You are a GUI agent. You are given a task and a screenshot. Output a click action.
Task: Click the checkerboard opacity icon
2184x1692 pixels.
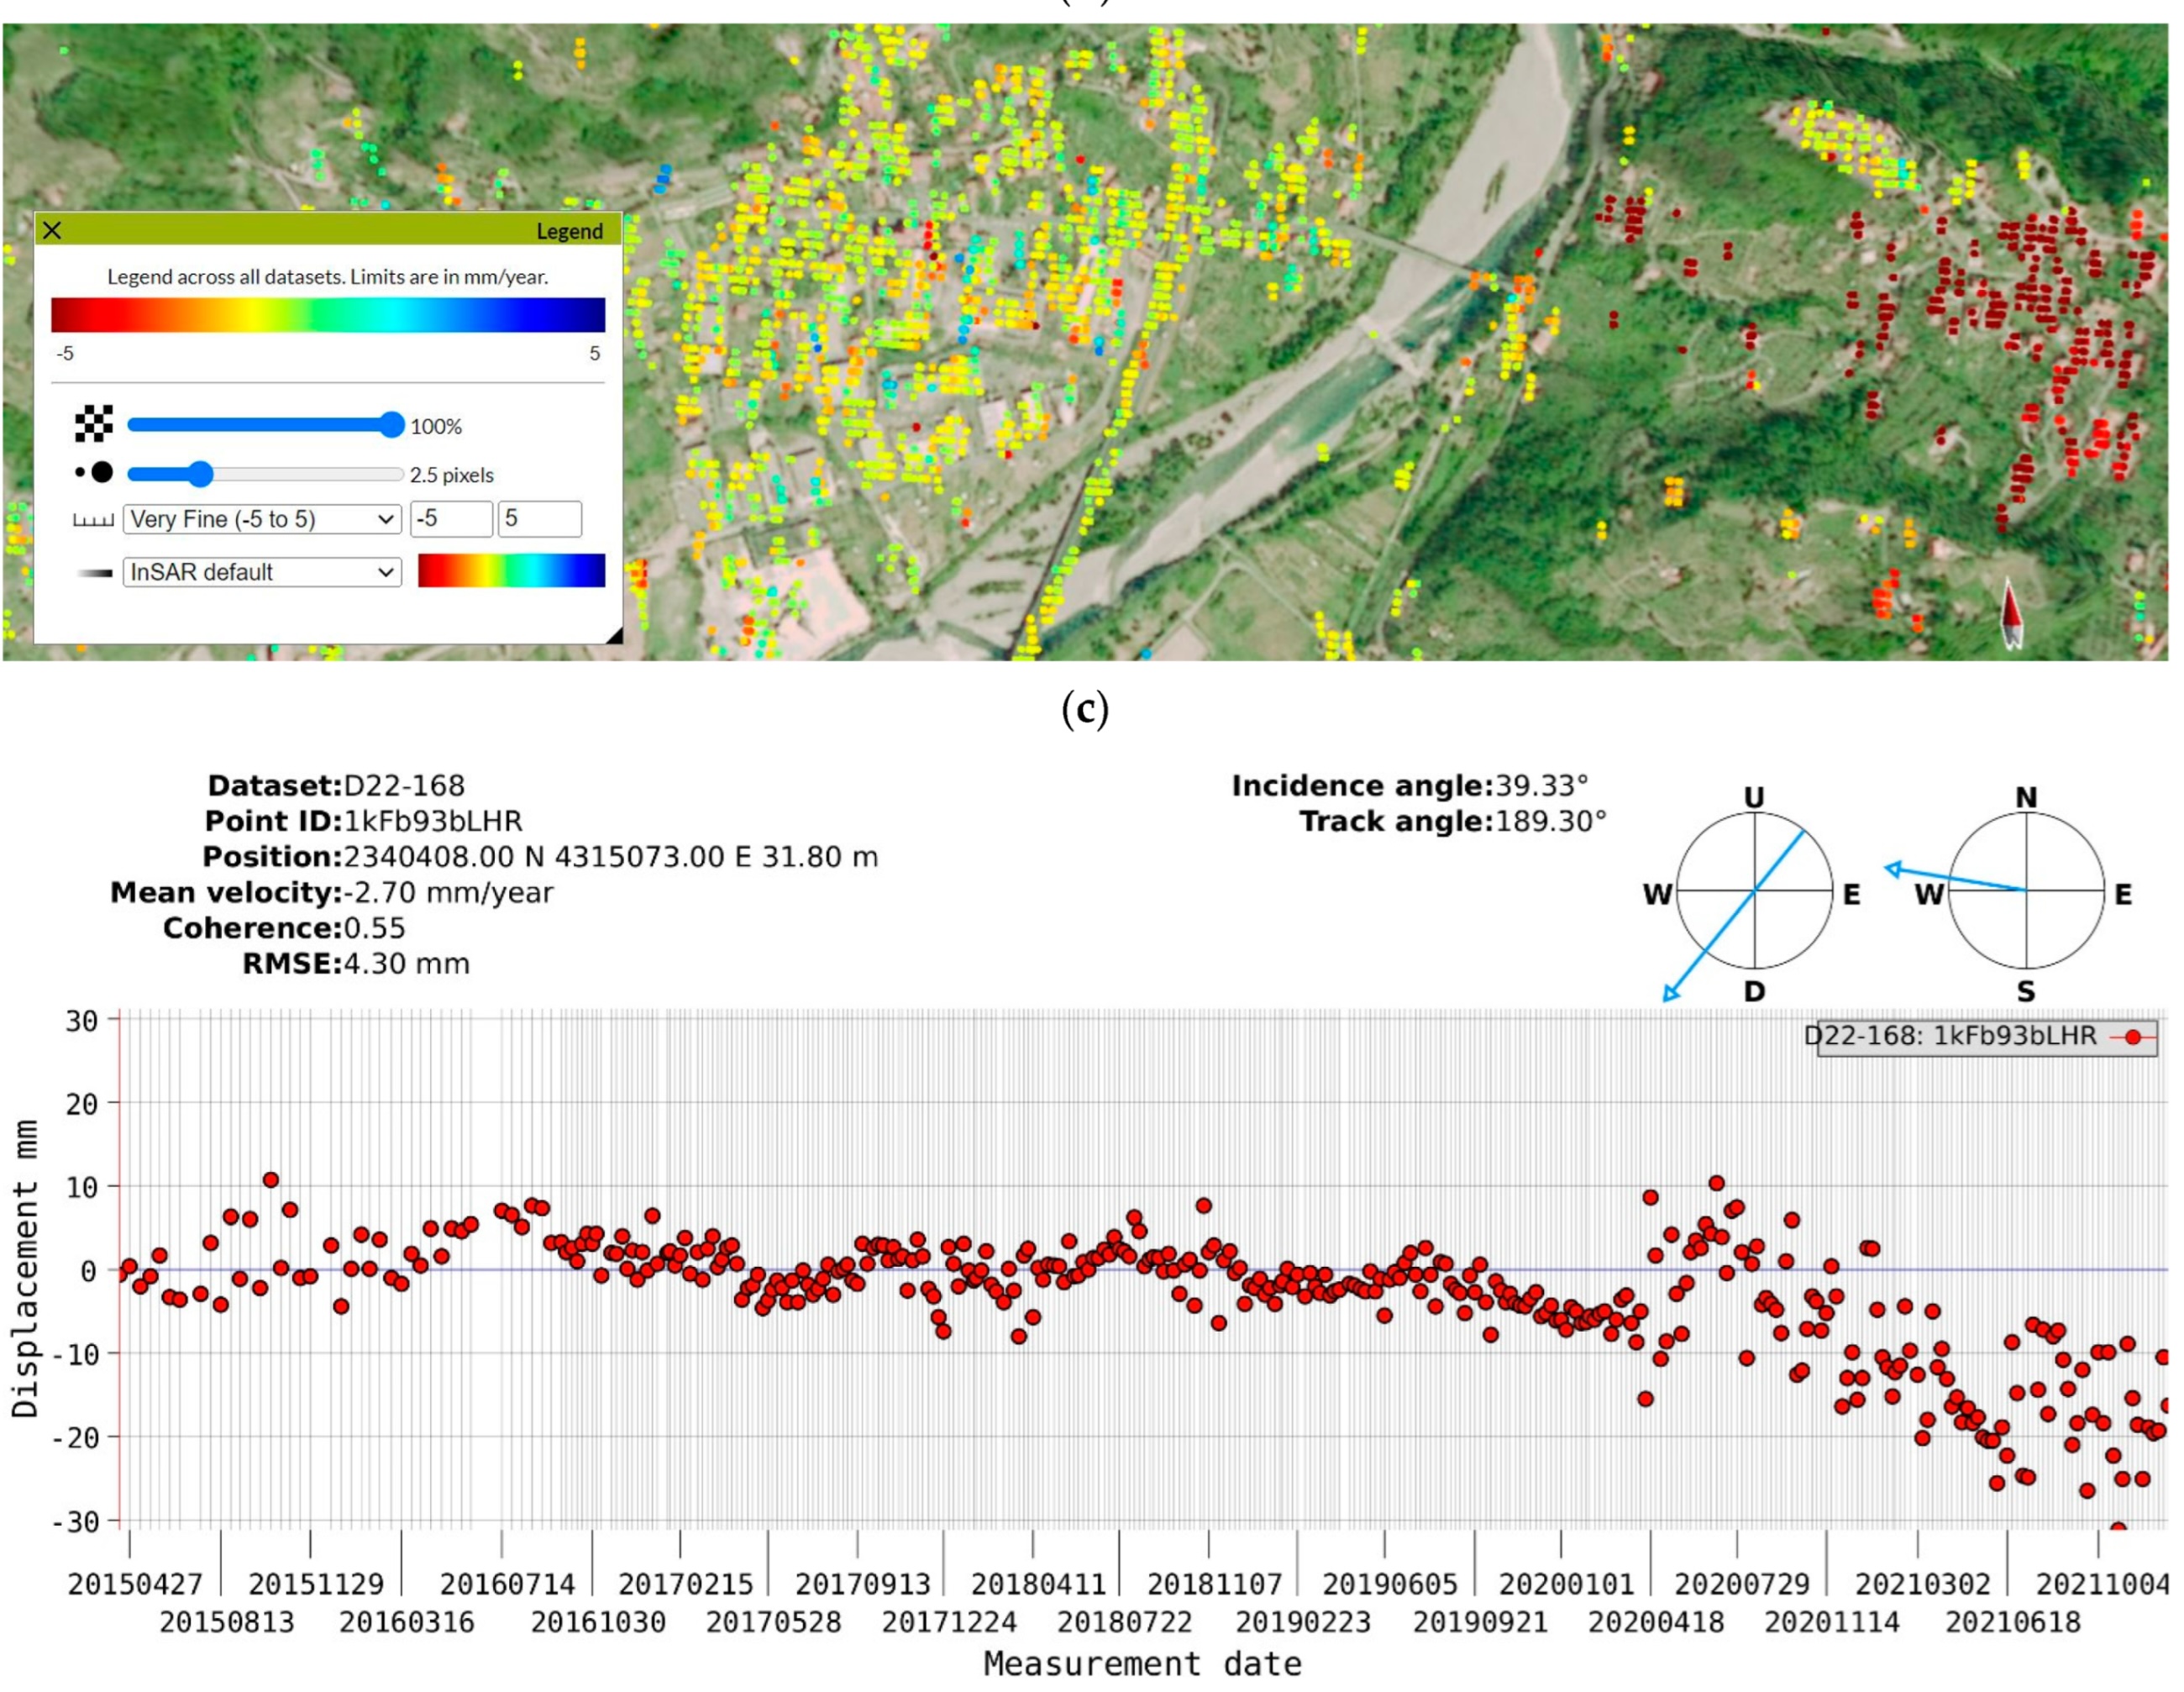point(94,424)
